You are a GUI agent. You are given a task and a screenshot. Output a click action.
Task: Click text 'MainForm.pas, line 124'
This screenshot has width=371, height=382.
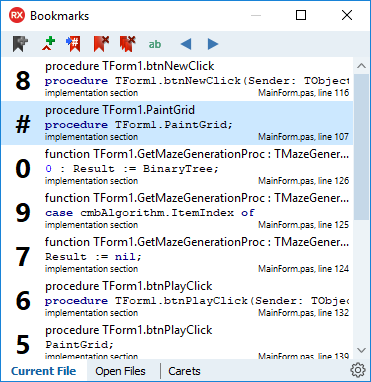(304, 269)
